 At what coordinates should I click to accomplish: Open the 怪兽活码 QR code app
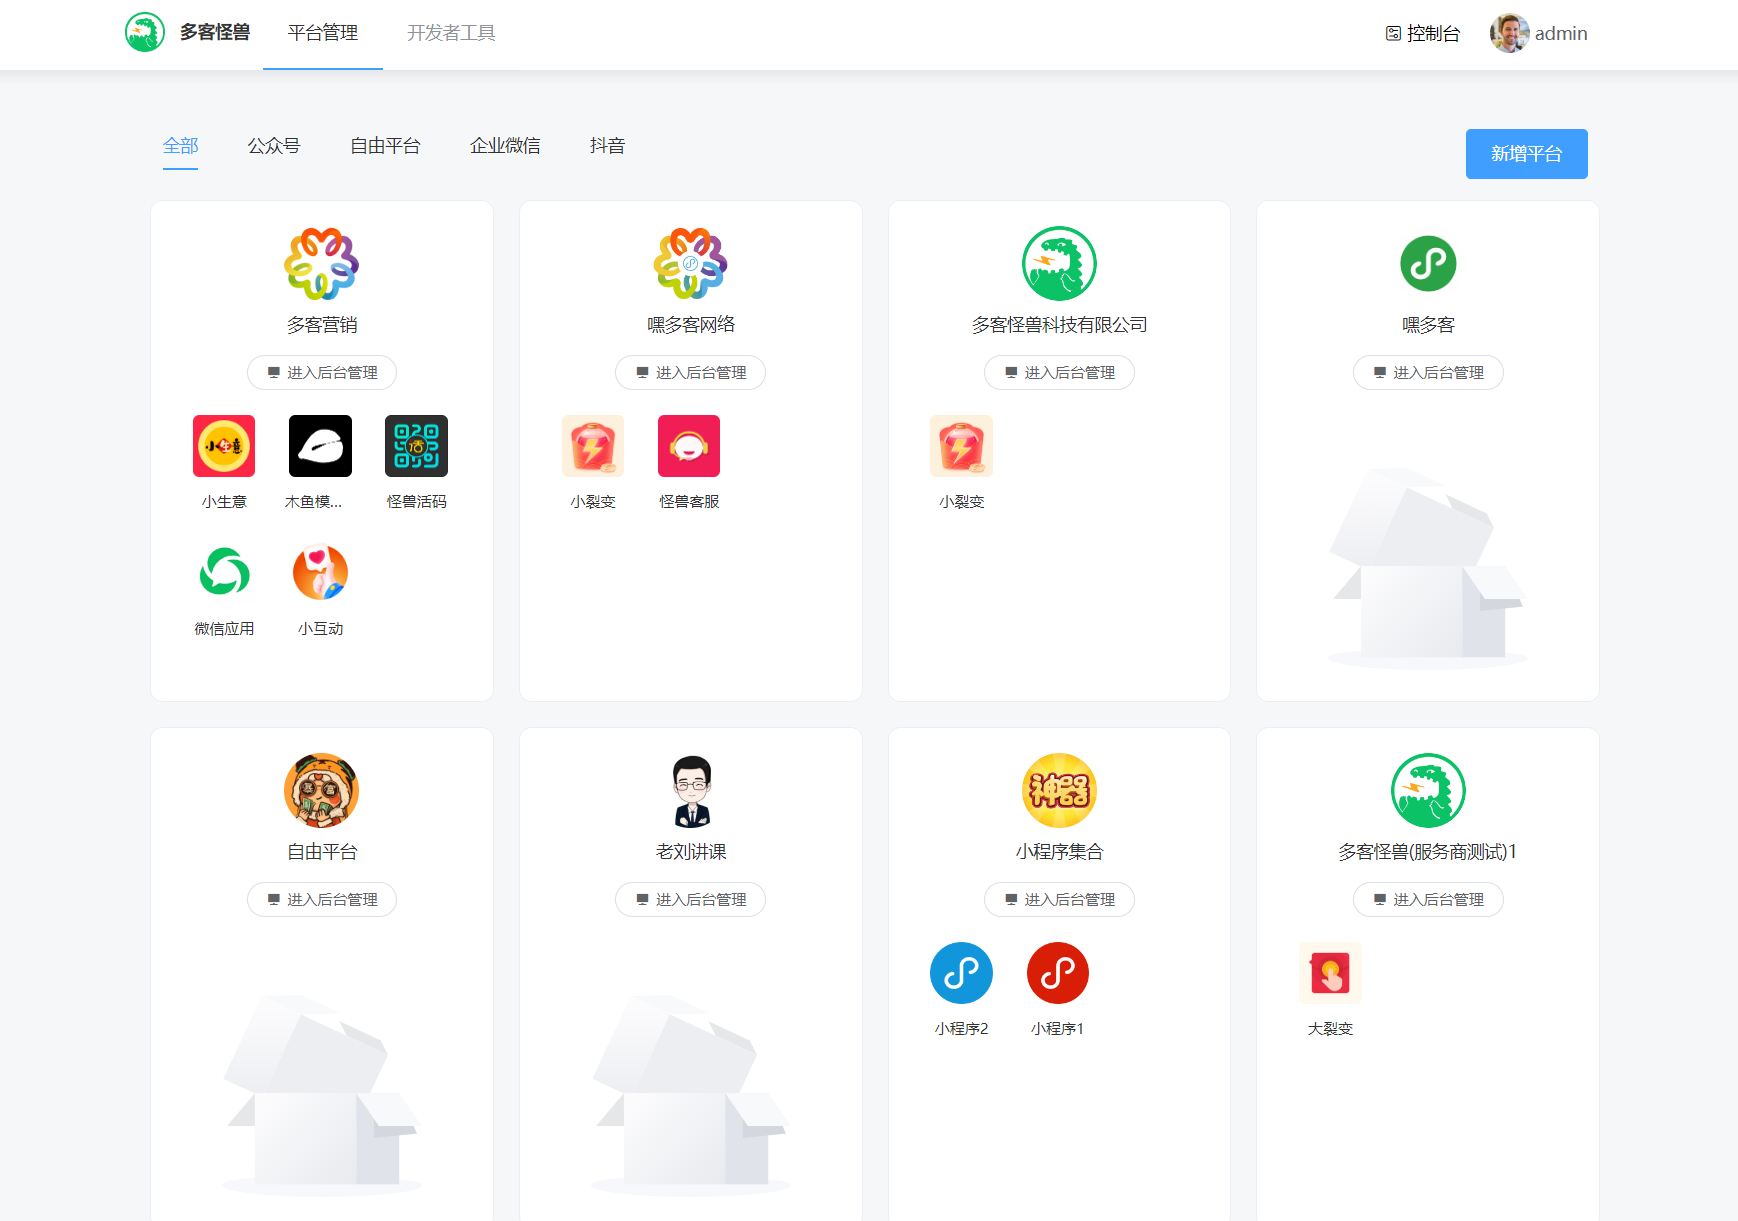(x=416, y=446)
